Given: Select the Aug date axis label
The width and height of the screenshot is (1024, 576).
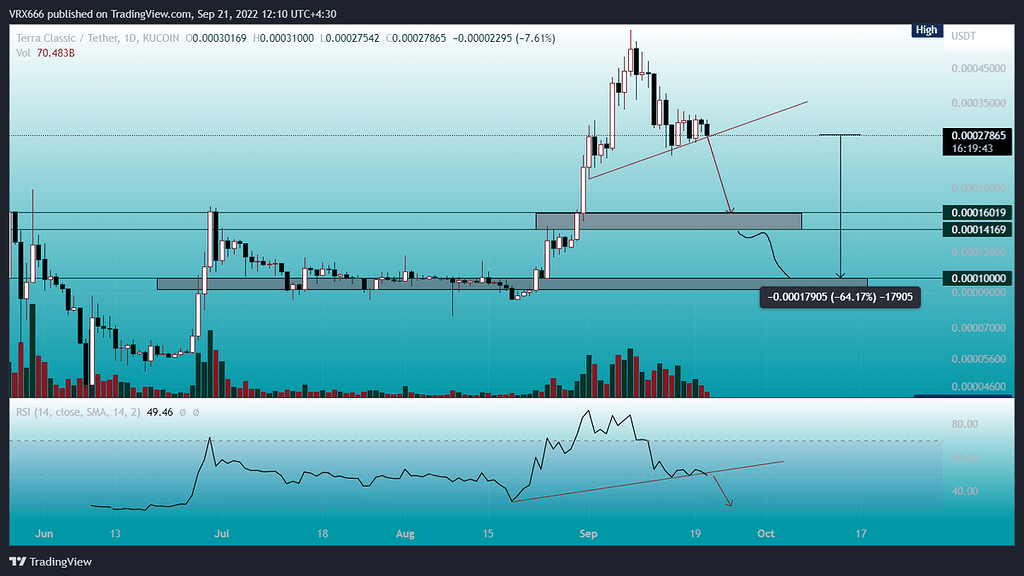Looking at the screenshot, I should tap(405, 535).
